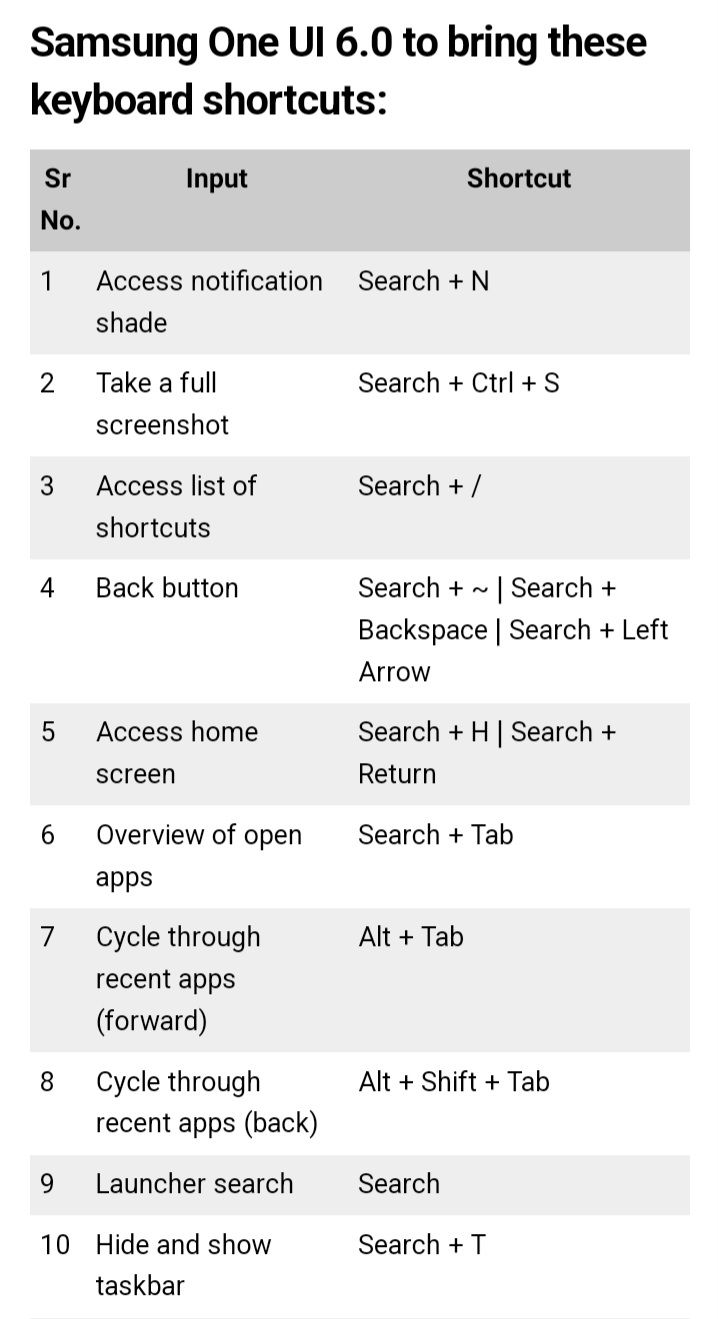
Task: Click the 'Hide and show taskbar' entry
Action: tap(184, 1265)
